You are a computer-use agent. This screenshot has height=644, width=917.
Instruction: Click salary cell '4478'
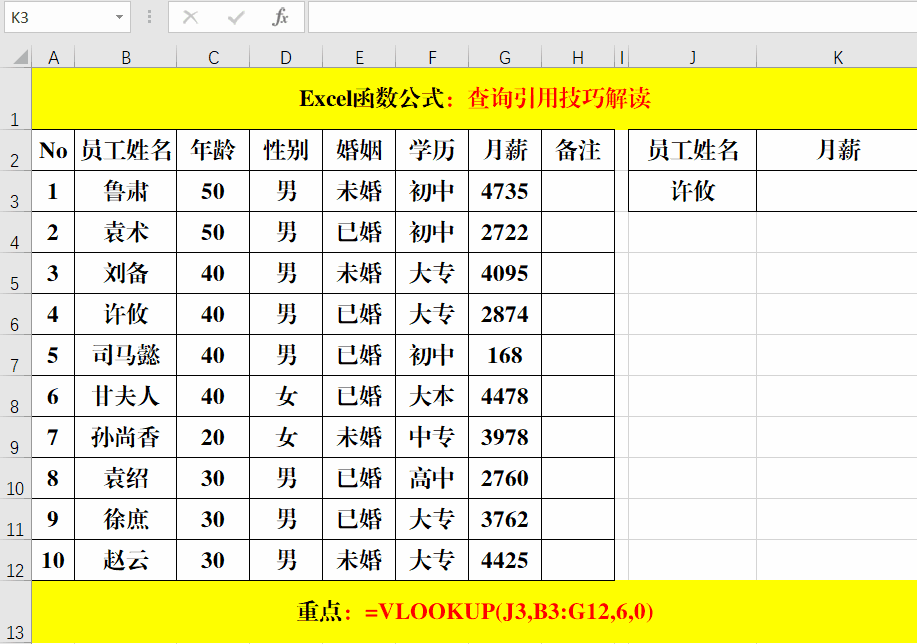[505, 396]
